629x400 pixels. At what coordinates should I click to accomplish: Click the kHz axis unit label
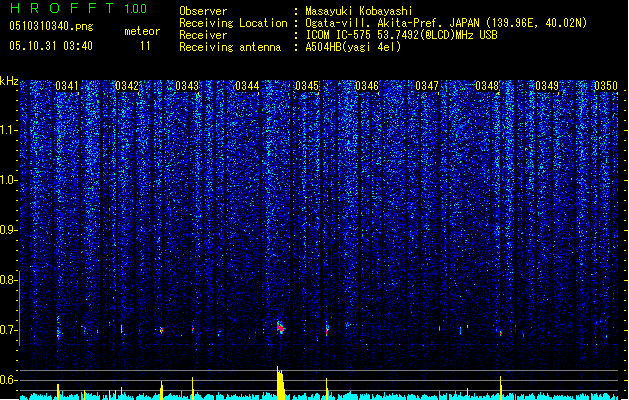(x=9, y=81)
